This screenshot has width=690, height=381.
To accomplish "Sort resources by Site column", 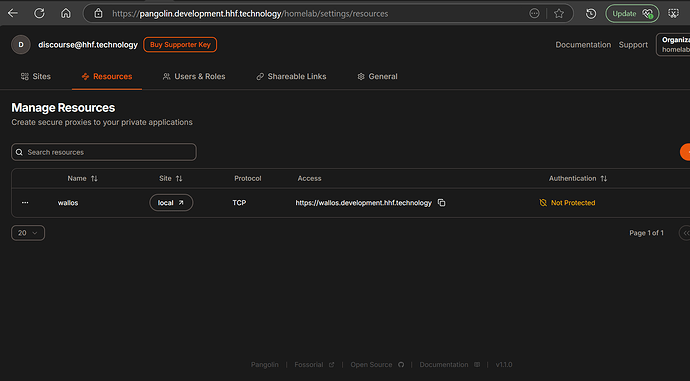I will (x=170, y=178).
